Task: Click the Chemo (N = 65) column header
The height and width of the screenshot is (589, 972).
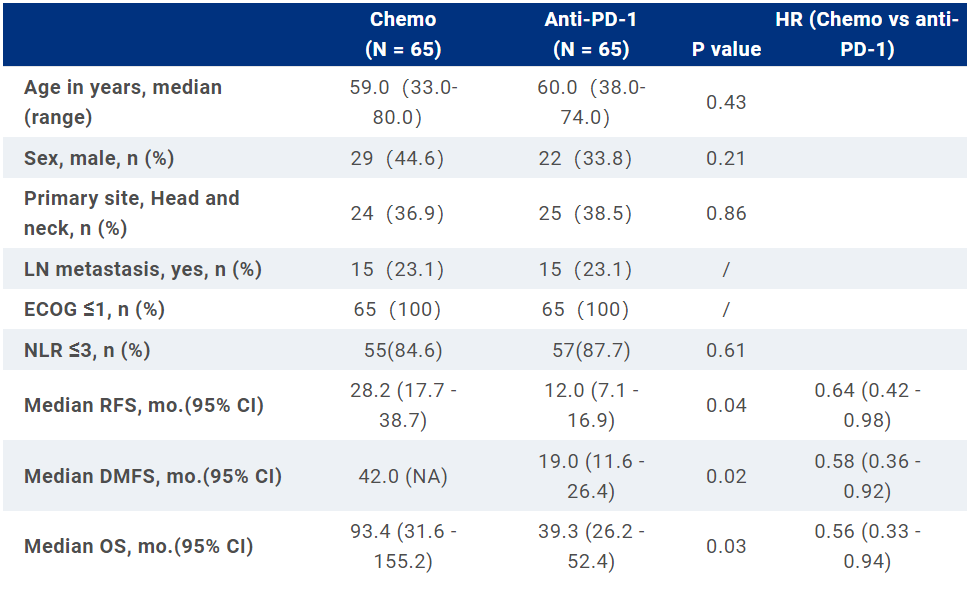Action: tap(403, 34)
